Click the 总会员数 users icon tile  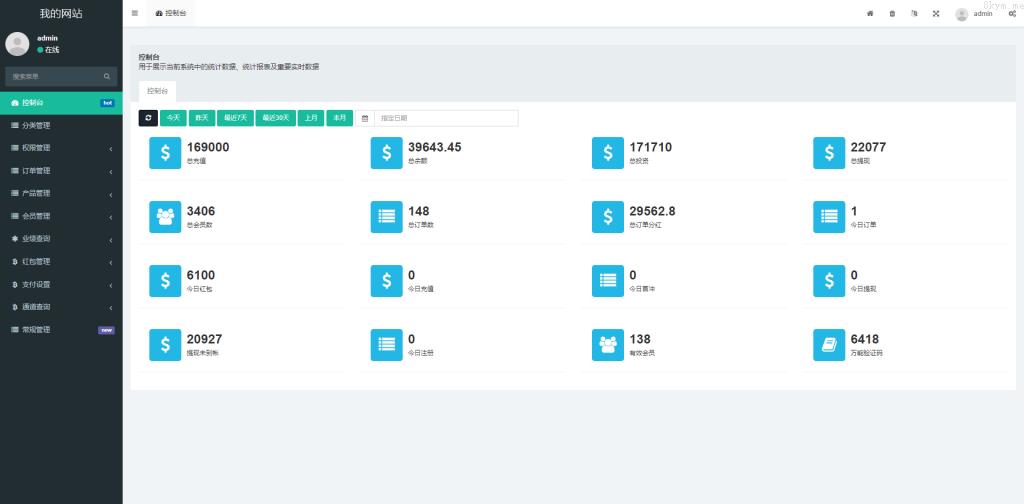coord(165,217)
